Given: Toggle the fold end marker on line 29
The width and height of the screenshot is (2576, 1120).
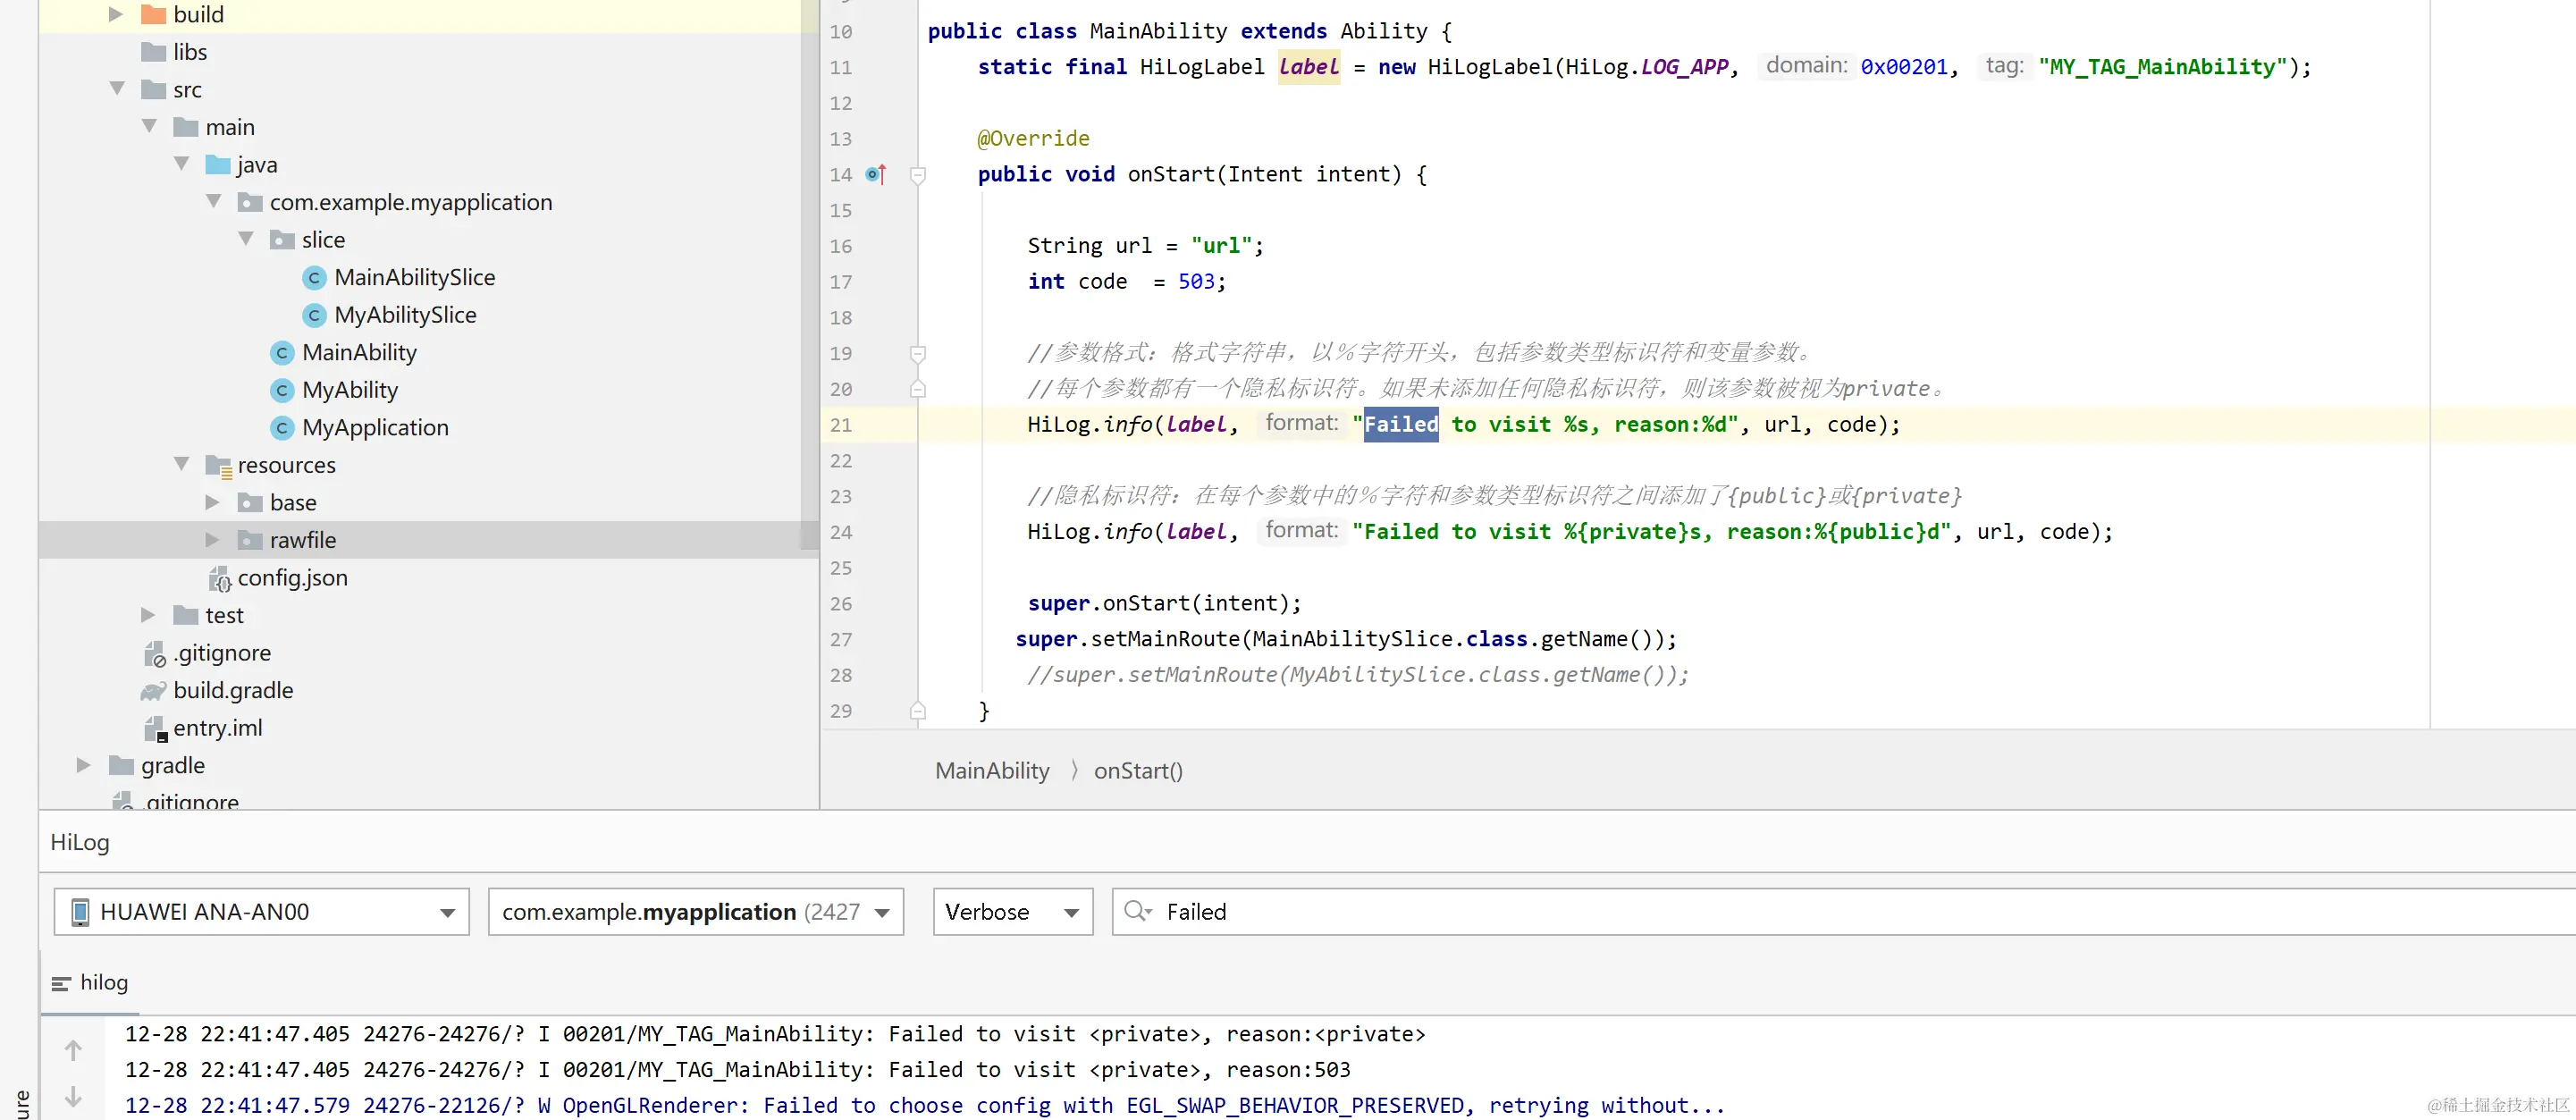Looking at the screenshot, I should [x=917, y=711].
